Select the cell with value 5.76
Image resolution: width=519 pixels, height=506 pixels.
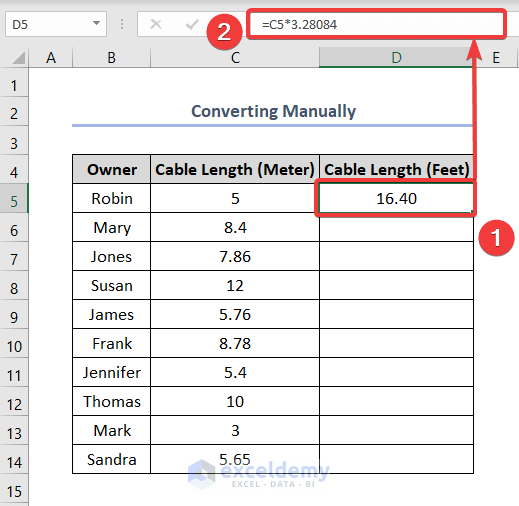click(235, 314)
